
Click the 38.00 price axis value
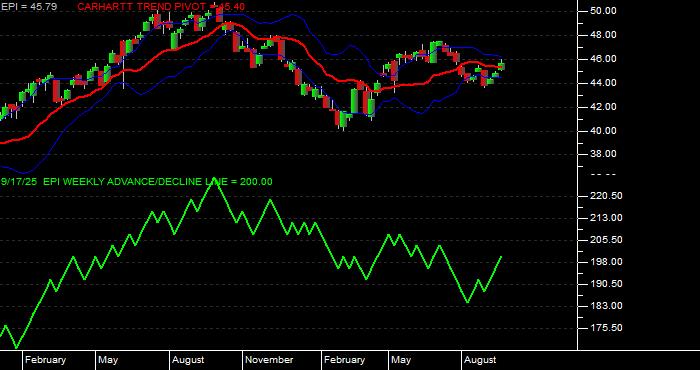(x=603, y=154)
